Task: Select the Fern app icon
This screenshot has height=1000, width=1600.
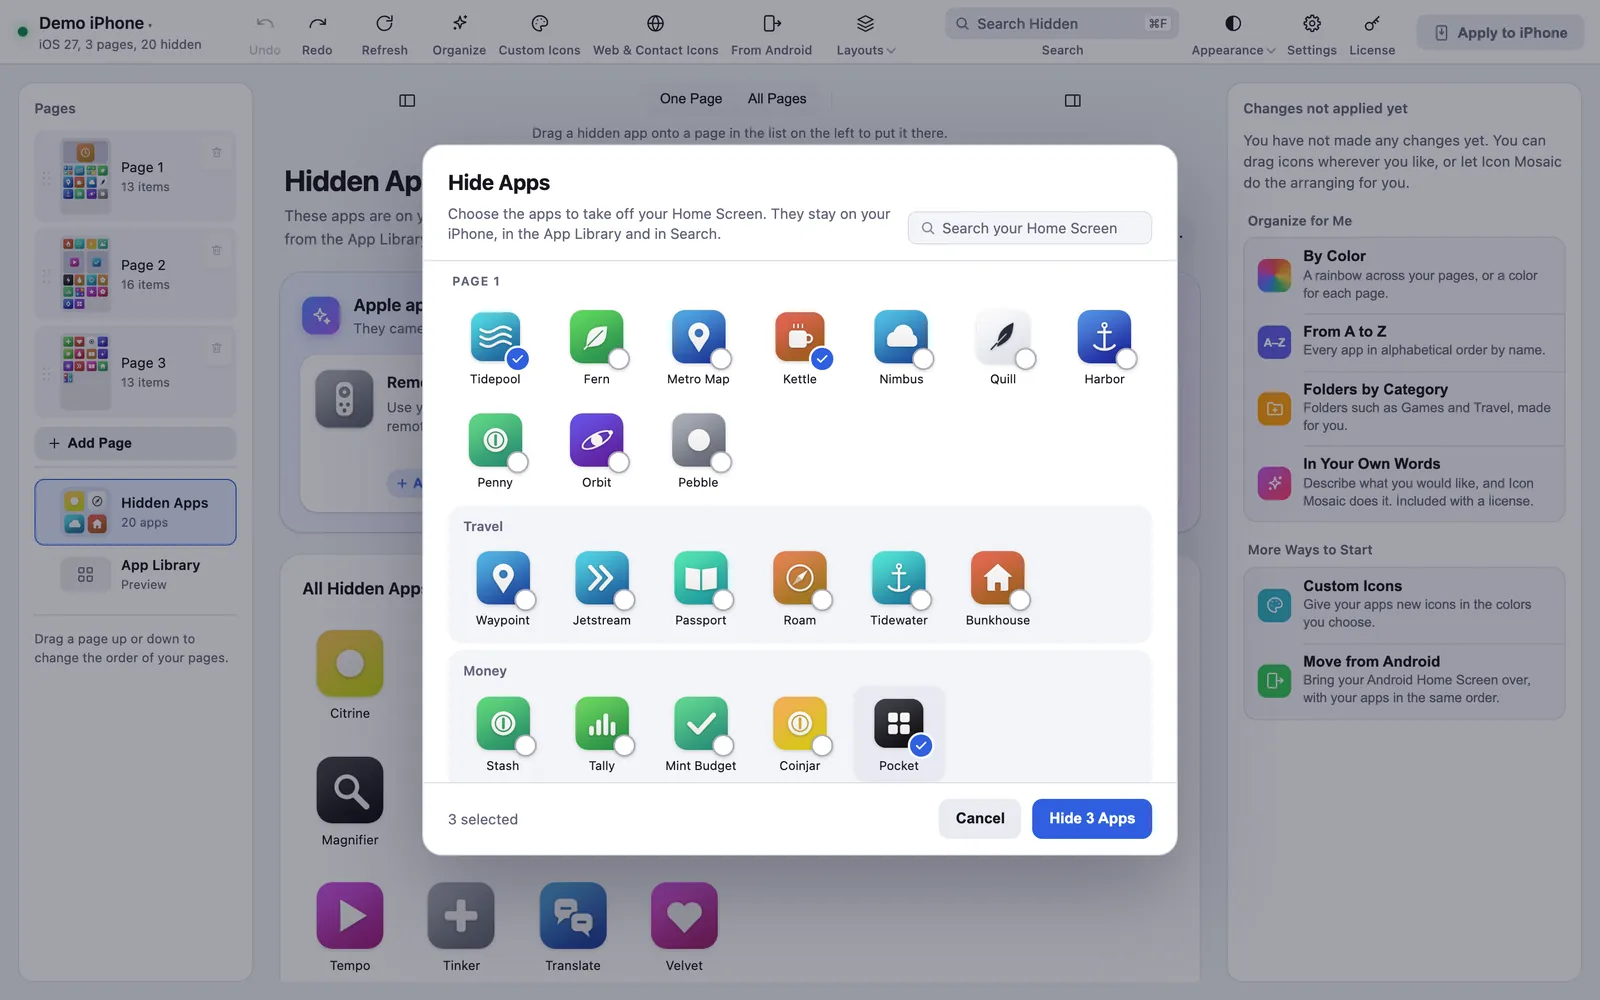Action: pyautogui.click(x=596, y=337)
